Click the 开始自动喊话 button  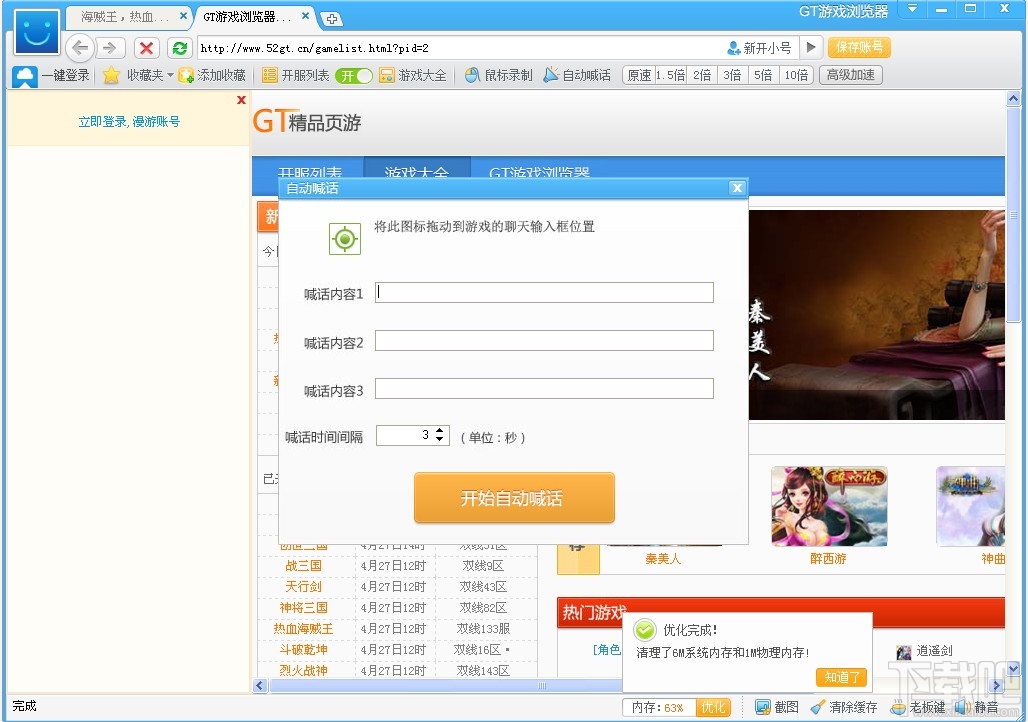pos(514,498)
